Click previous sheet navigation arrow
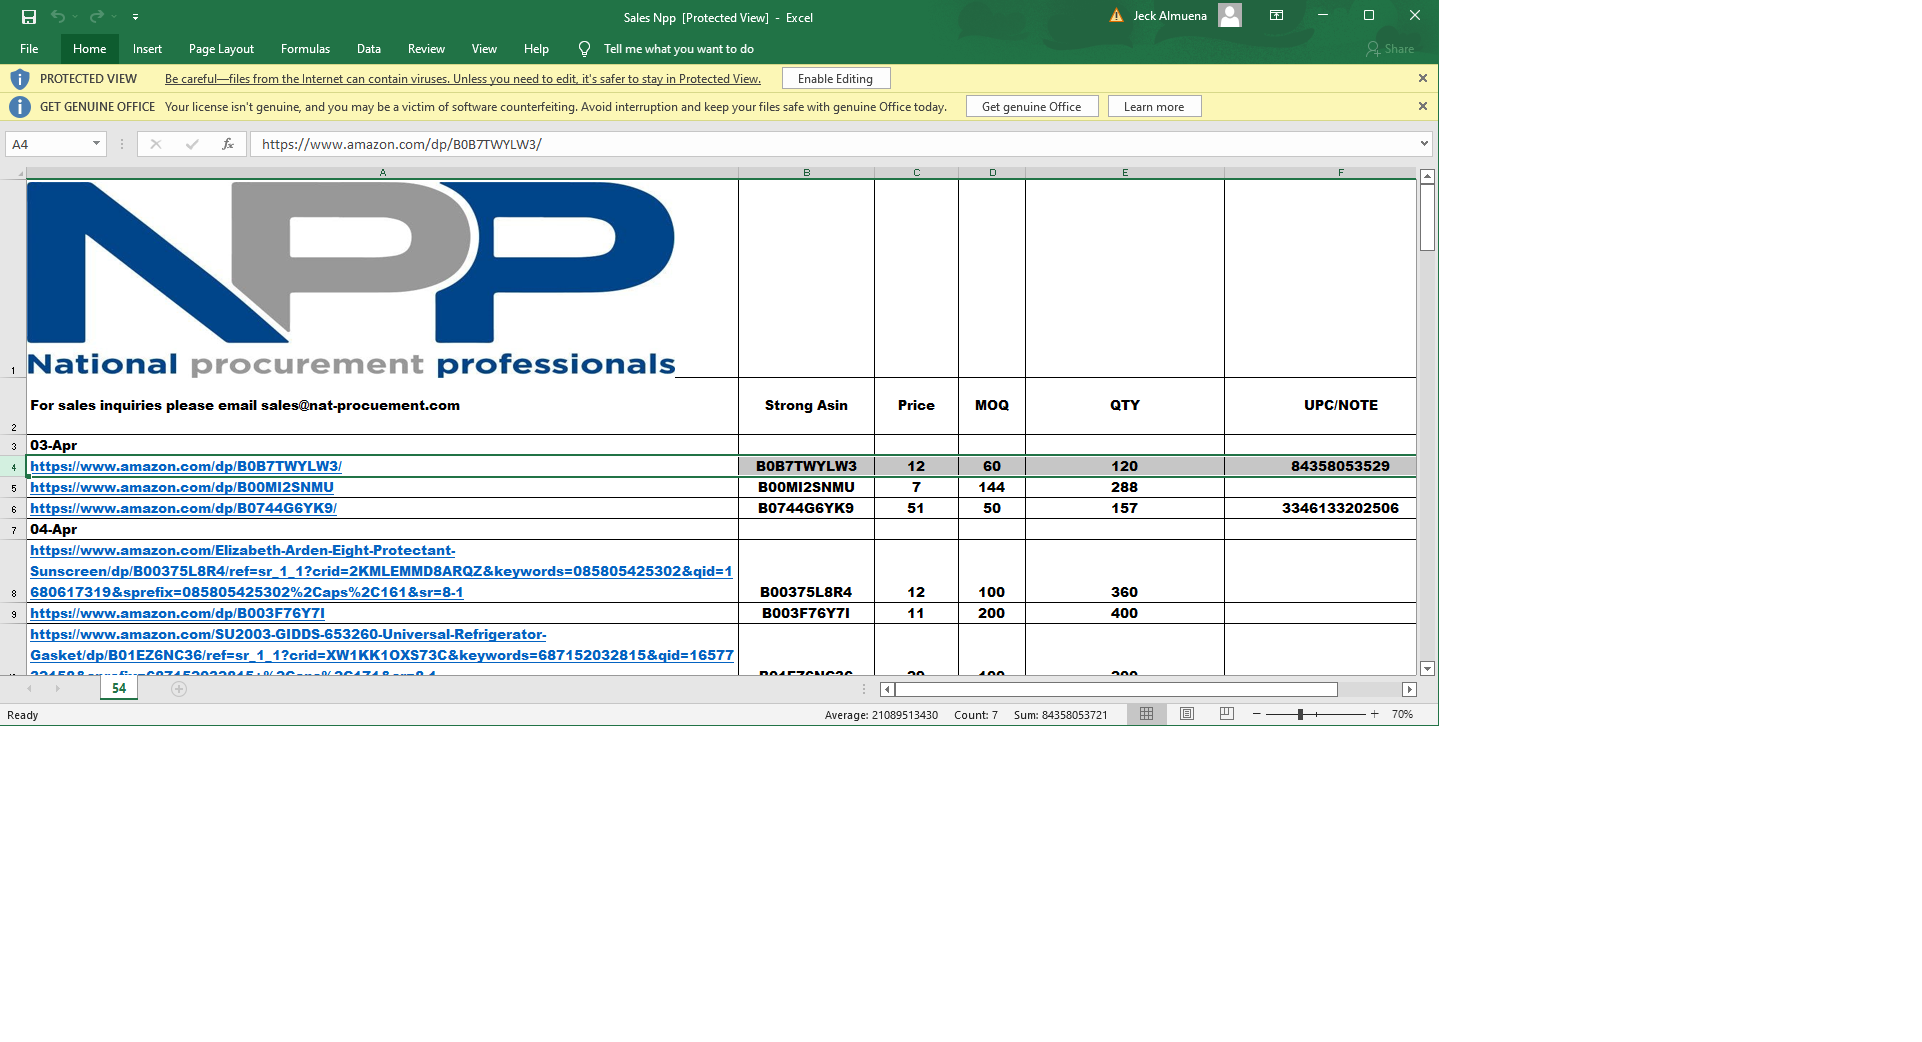The image size is (1922, 1042). tap(29, 689)
